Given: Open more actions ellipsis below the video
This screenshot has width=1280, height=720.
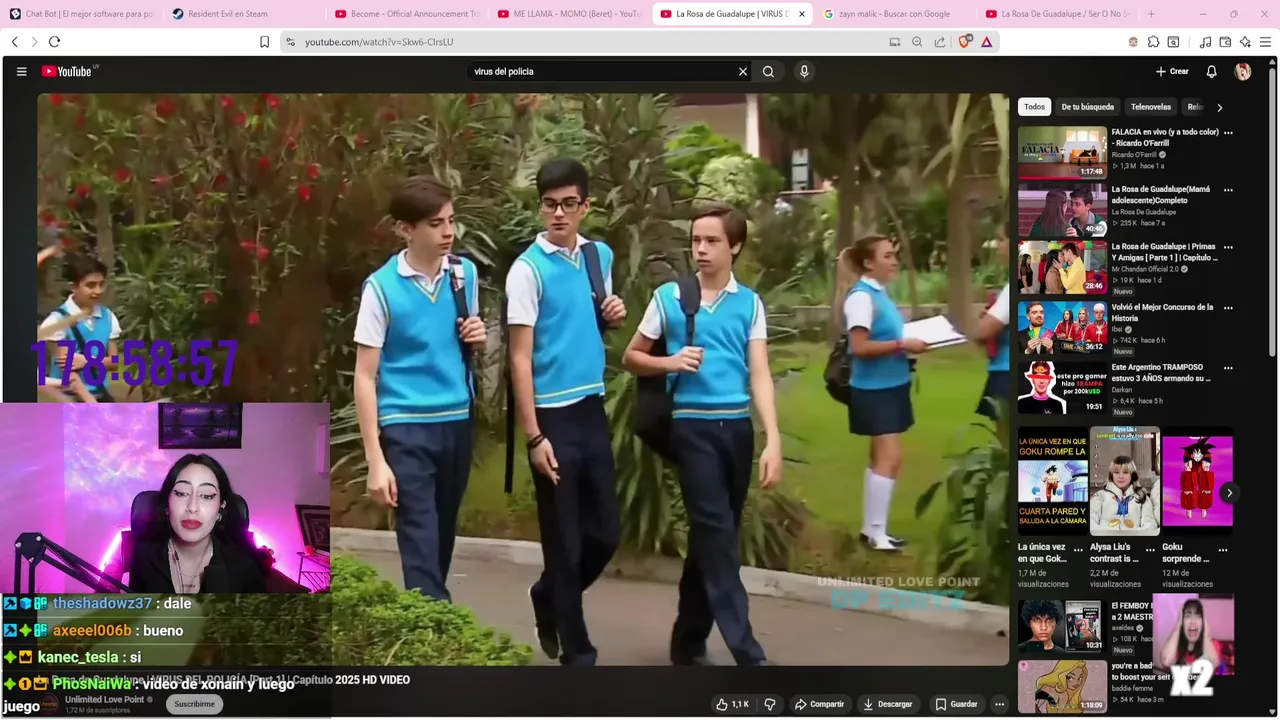Looking at the screenshot, I should (999, 704).
